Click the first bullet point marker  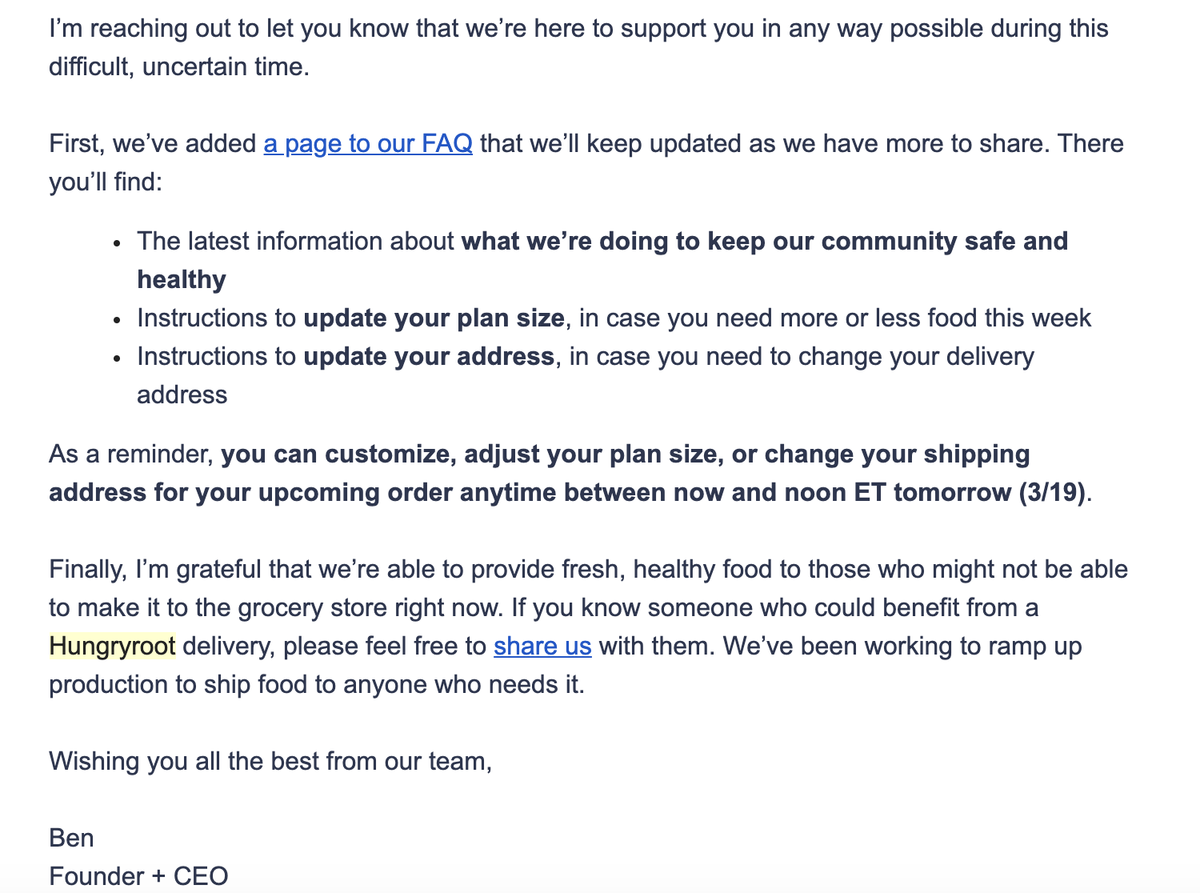[x=118, y=243]
